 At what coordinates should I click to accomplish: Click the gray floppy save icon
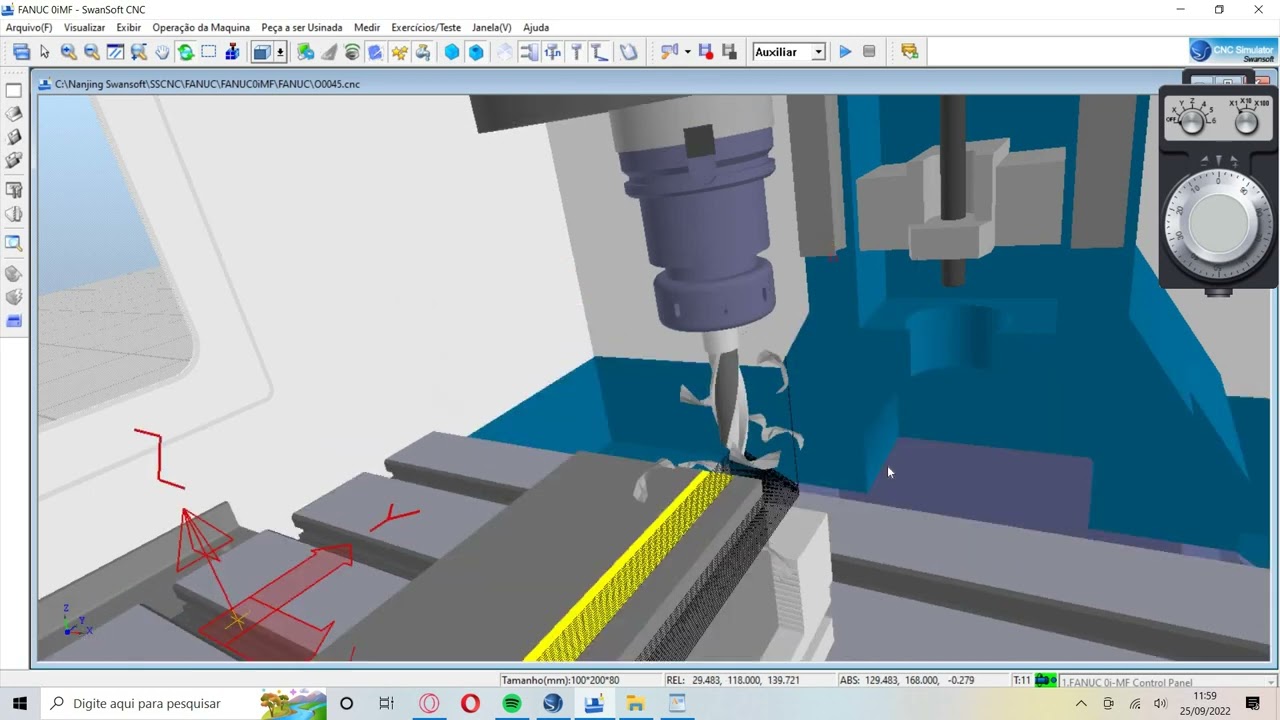coord(729,52)
